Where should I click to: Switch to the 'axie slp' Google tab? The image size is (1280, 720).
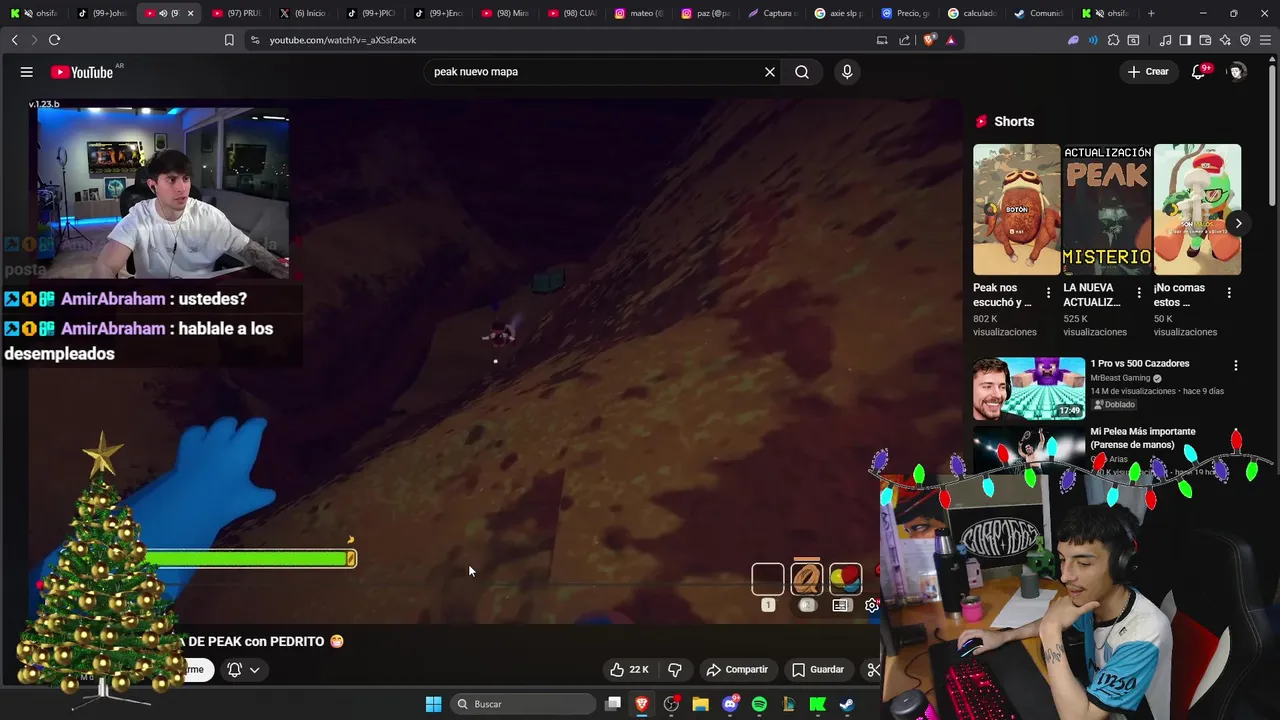(839, 13)
